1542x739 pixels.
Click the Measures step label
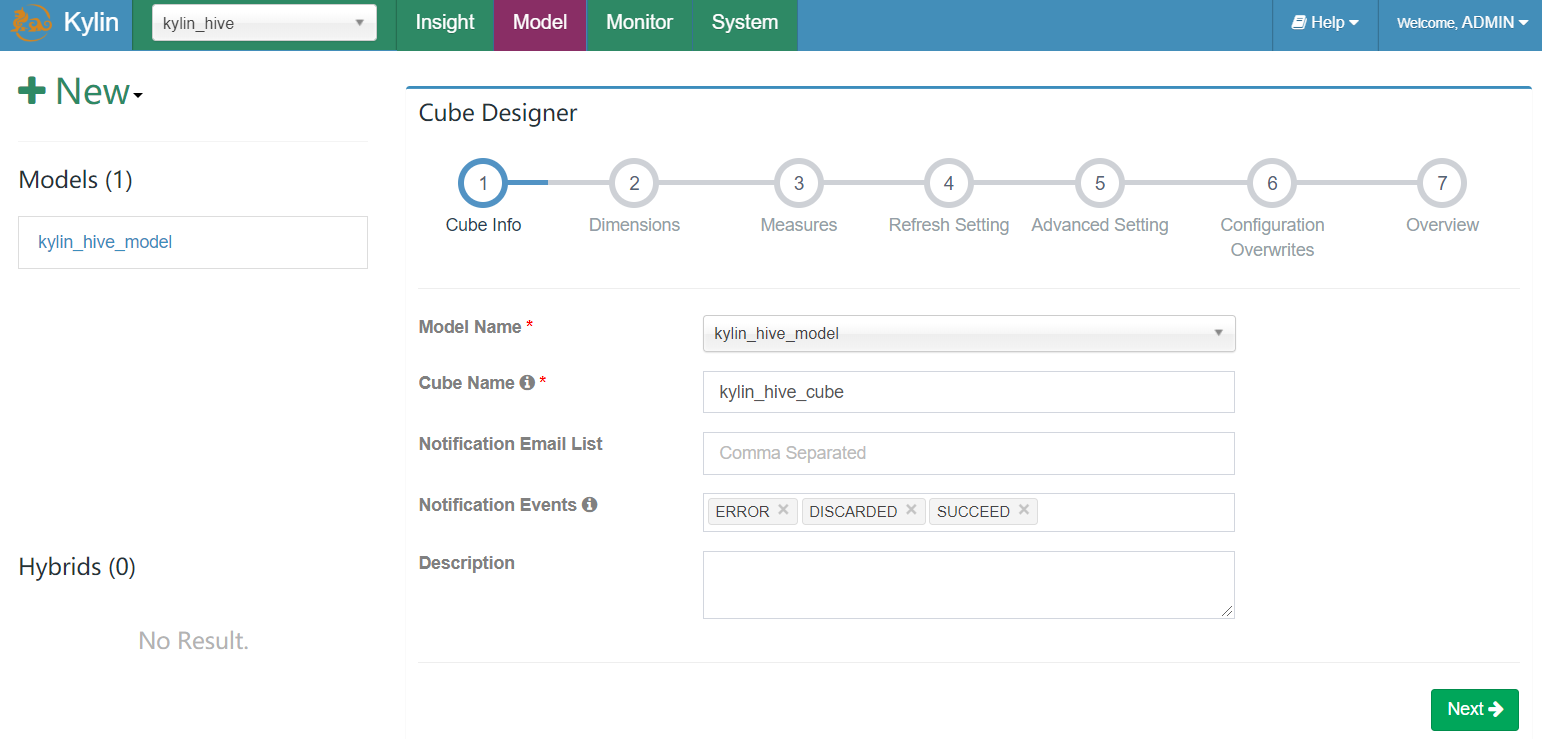[x=799, y=225]
